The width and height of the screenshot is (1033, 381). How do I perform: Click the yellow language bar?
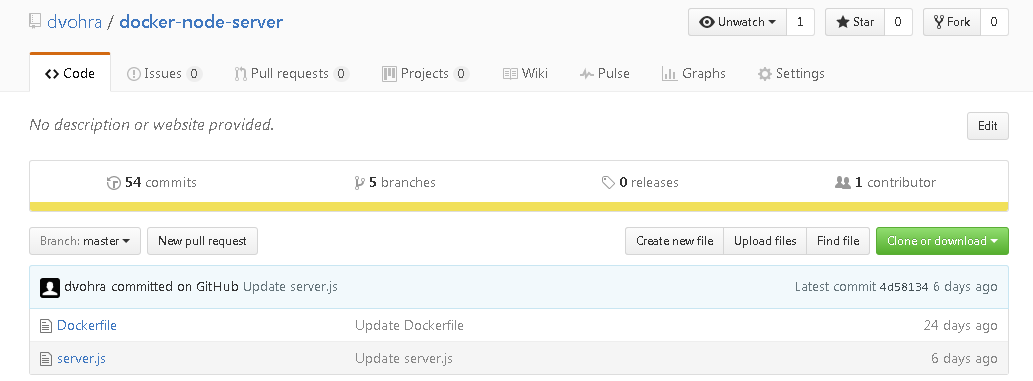(519, 207)
